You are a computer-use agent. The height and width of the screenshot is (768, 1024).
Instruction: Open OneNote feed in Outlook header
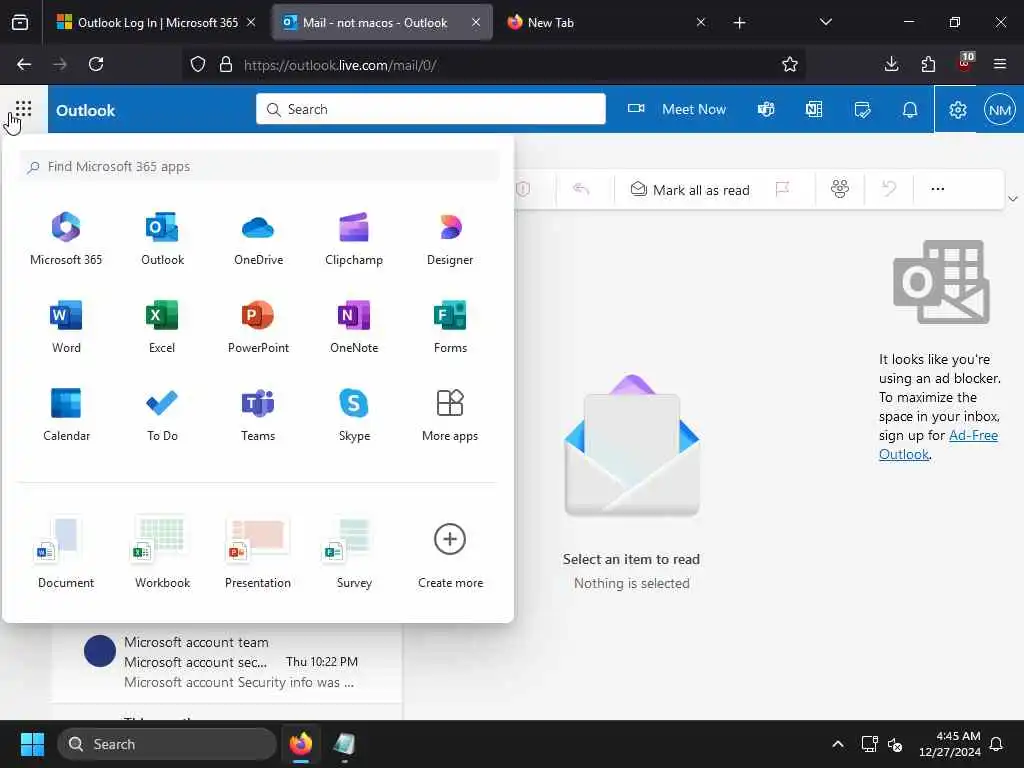click(814, 109)
